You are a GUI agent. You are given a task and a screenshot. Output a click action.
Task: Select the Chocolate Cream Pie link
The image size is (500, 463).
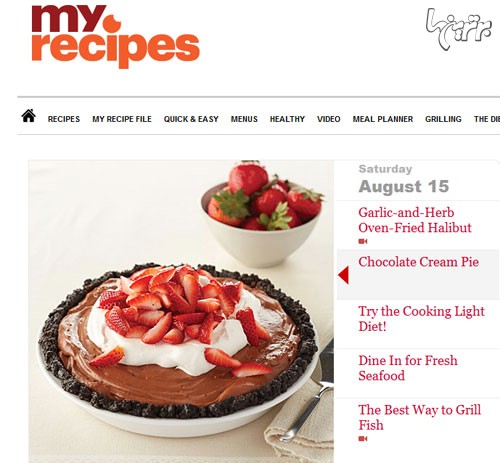(x=418, y=262)
